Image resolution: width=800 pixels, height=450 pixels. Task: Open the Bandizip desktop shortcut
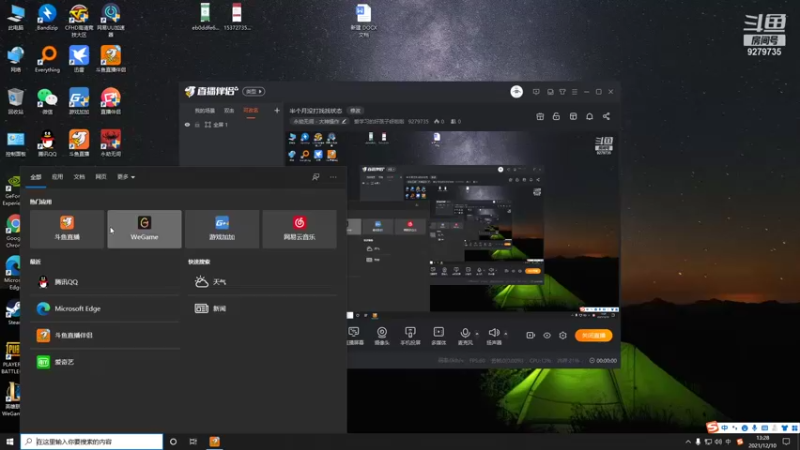pyautogui.click(x=47, y=17)
